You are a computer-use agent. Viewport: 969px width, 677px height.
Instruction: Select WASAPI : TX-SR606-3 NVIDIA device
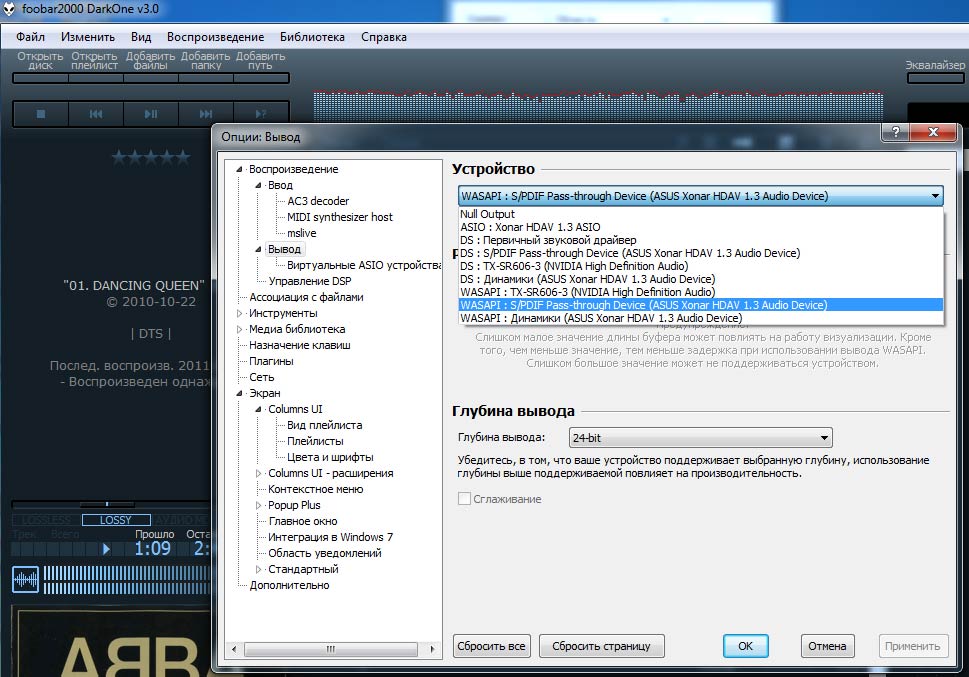[x=701, y=292]
